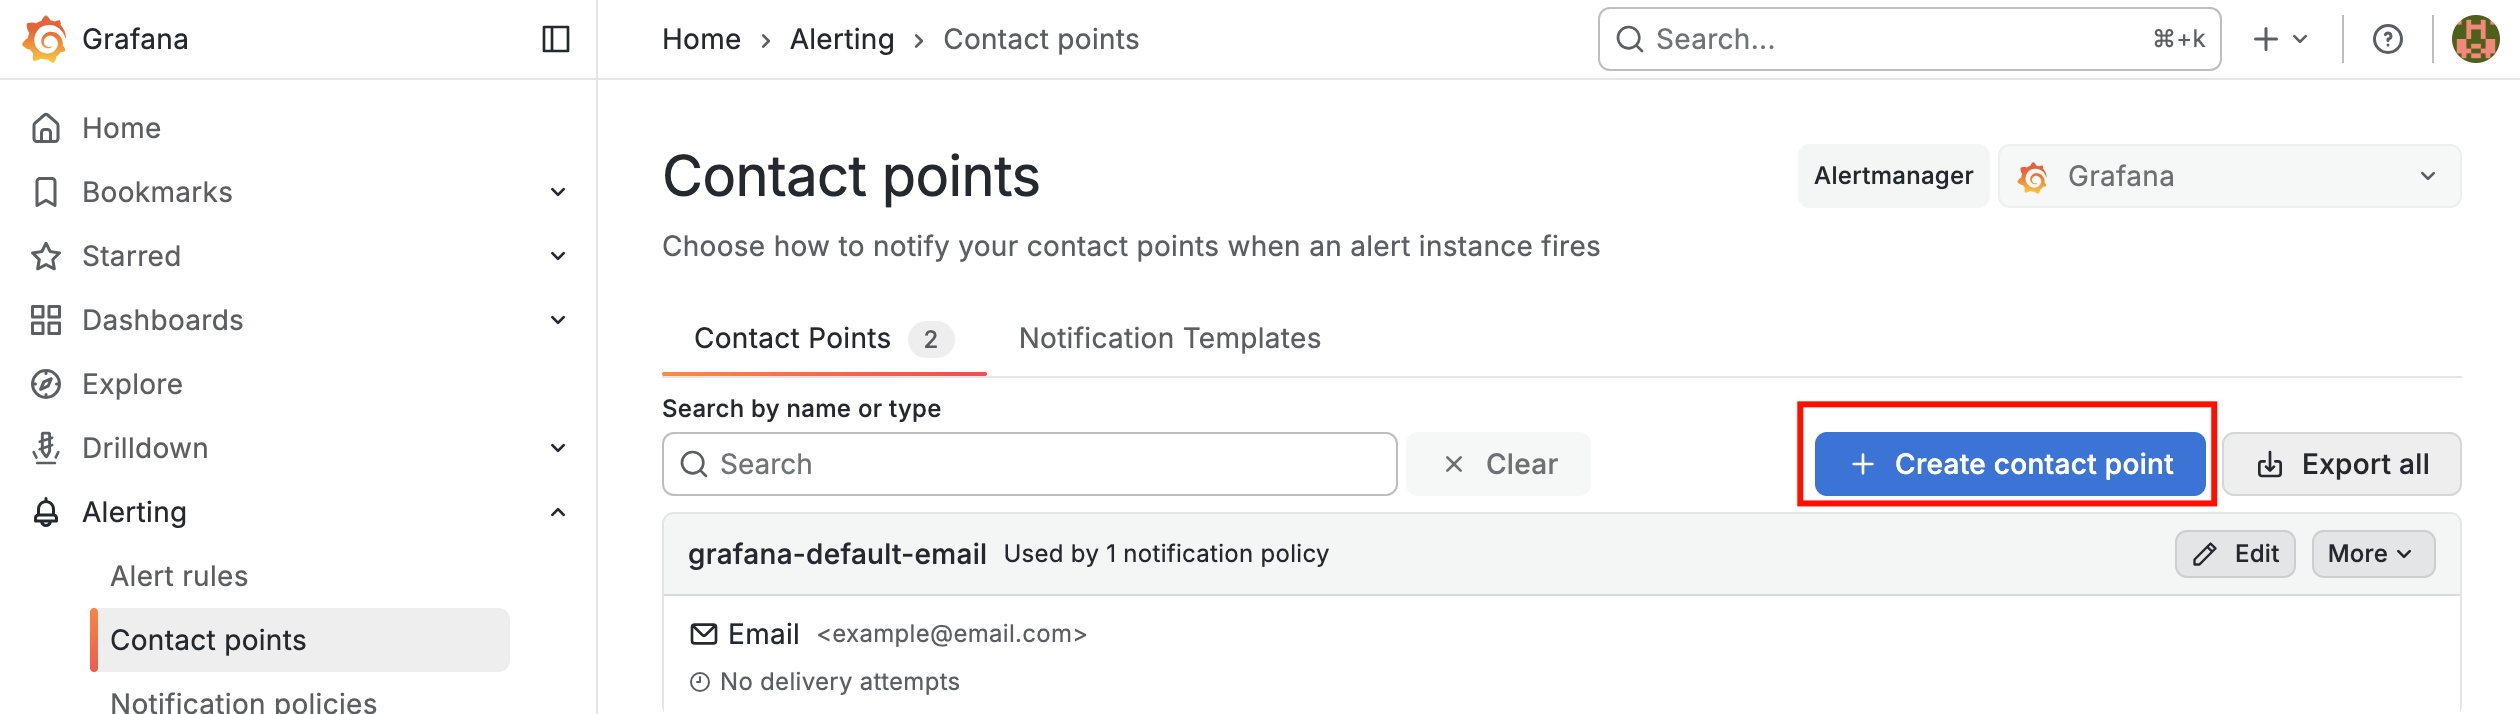
Task: Open the help question mark icon
Action: (x=2388, y=39)
